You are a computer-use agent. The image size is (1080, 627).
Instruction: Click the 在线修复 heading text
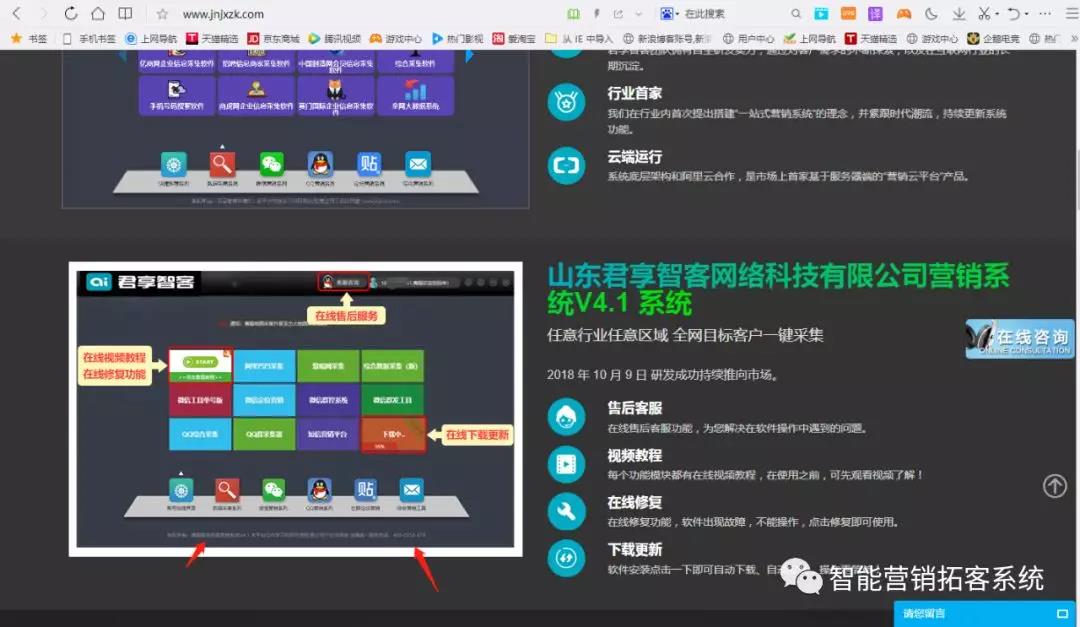634,502
